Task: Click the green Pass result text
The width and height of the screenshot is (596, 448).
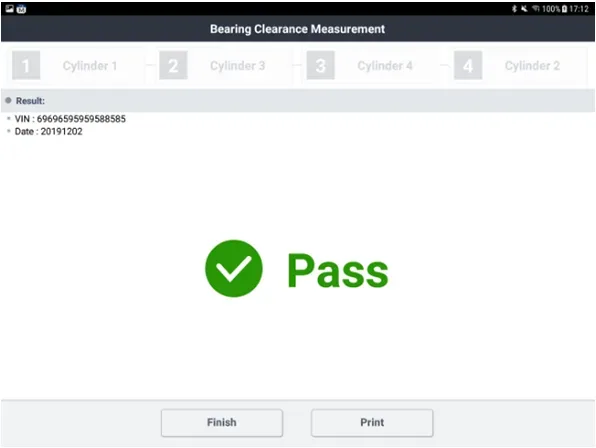Action: click(x=338, y=270)
